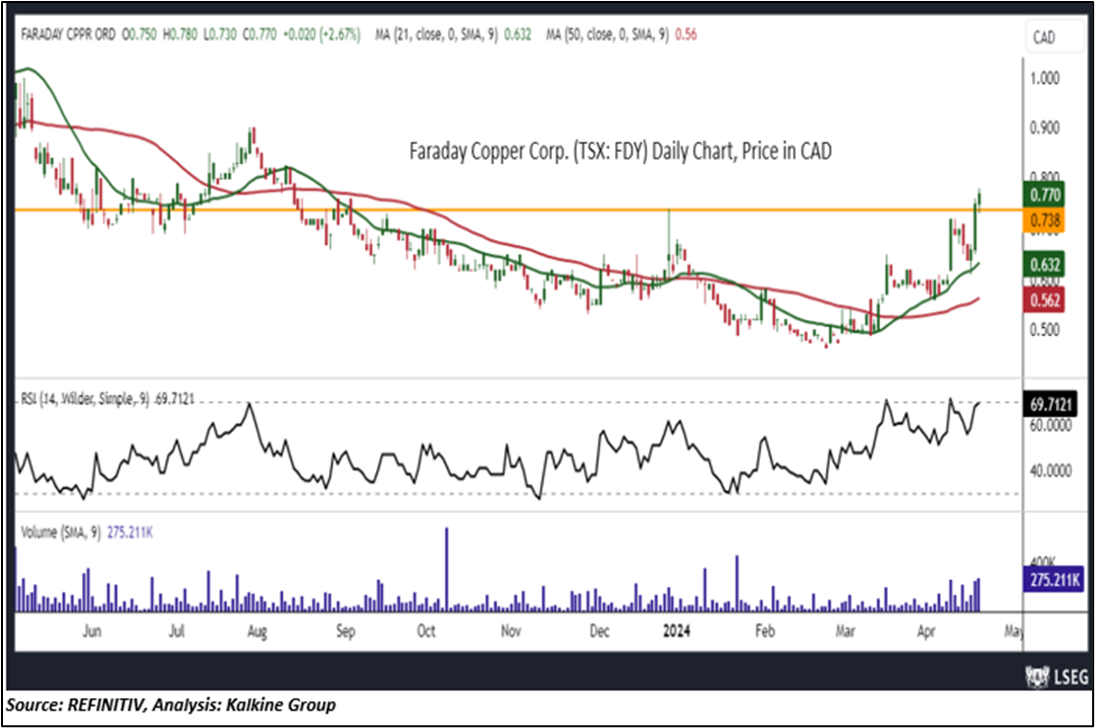Click the 0.56 MA value in header
Viewport: 1095px width, 728px height.
tap(686, 34)
